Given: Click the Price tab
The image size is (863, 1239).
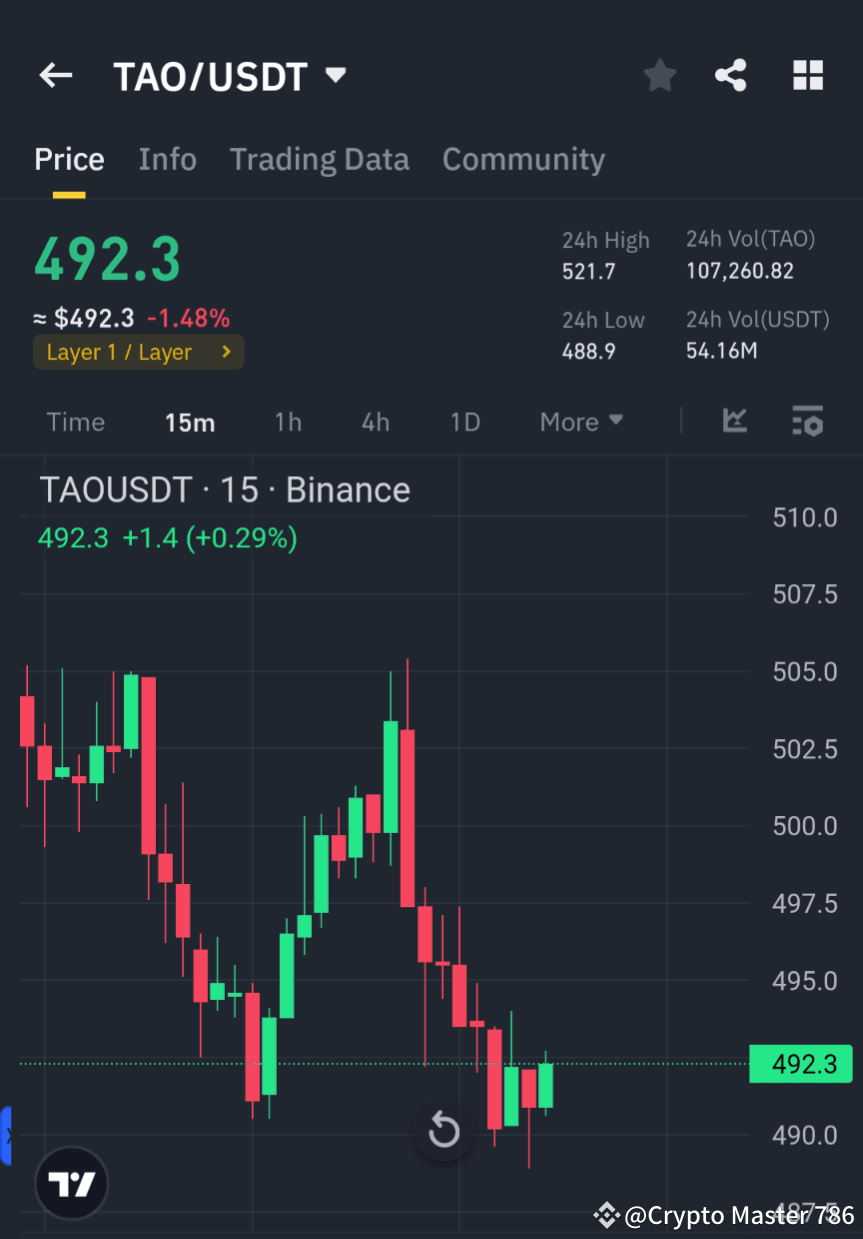Looking at the screenshot, I should [69, 159].
